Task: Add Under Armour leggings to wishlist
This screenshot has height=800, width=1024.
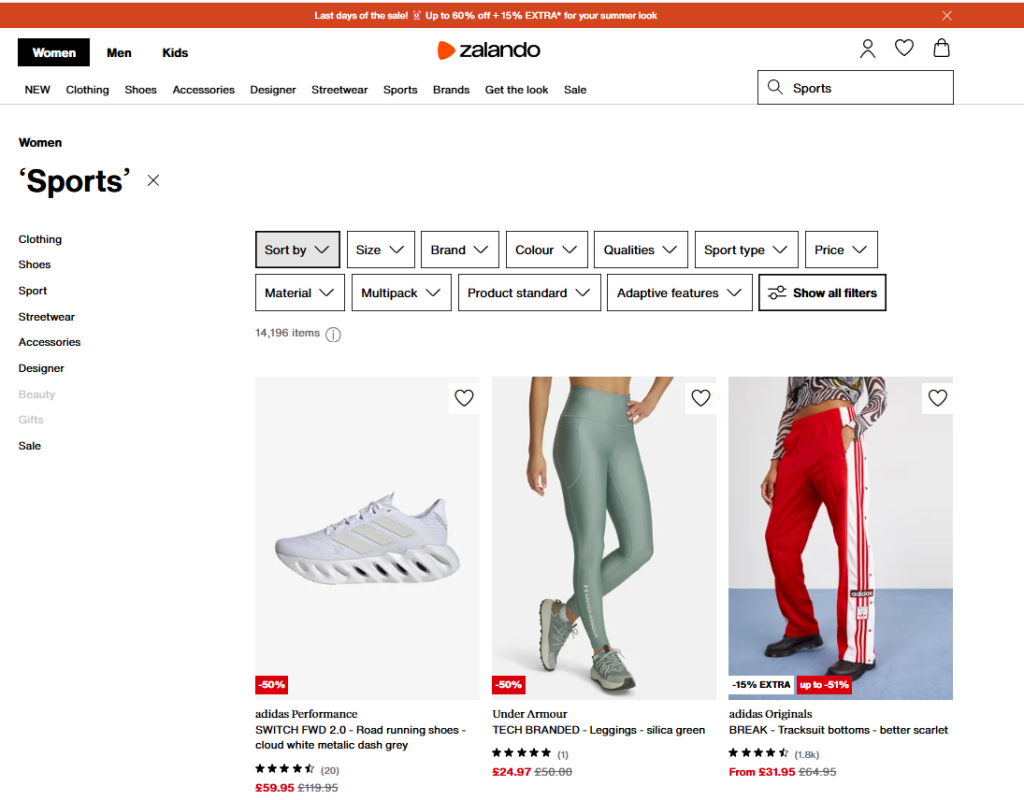Action: 701,398
